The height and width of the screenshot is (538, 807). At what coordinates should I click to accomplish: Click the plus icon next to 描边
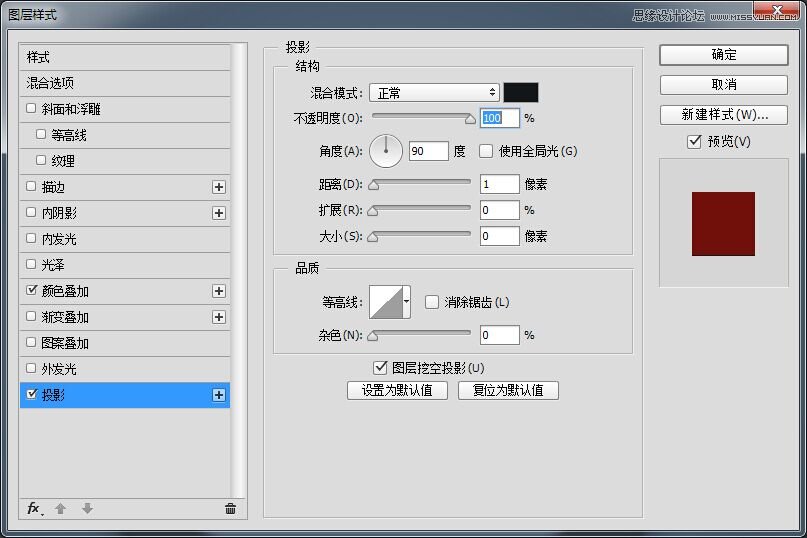tap(219, 187)
